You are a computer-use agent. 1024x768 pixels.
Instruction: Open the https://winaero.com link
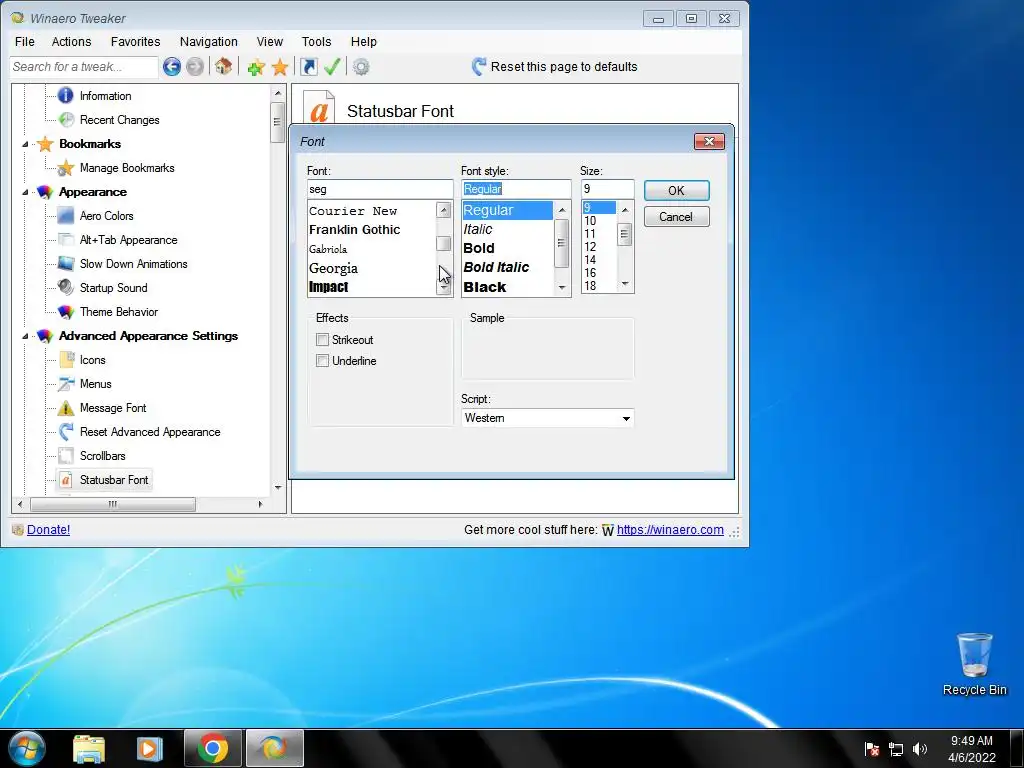pos(670,530)
